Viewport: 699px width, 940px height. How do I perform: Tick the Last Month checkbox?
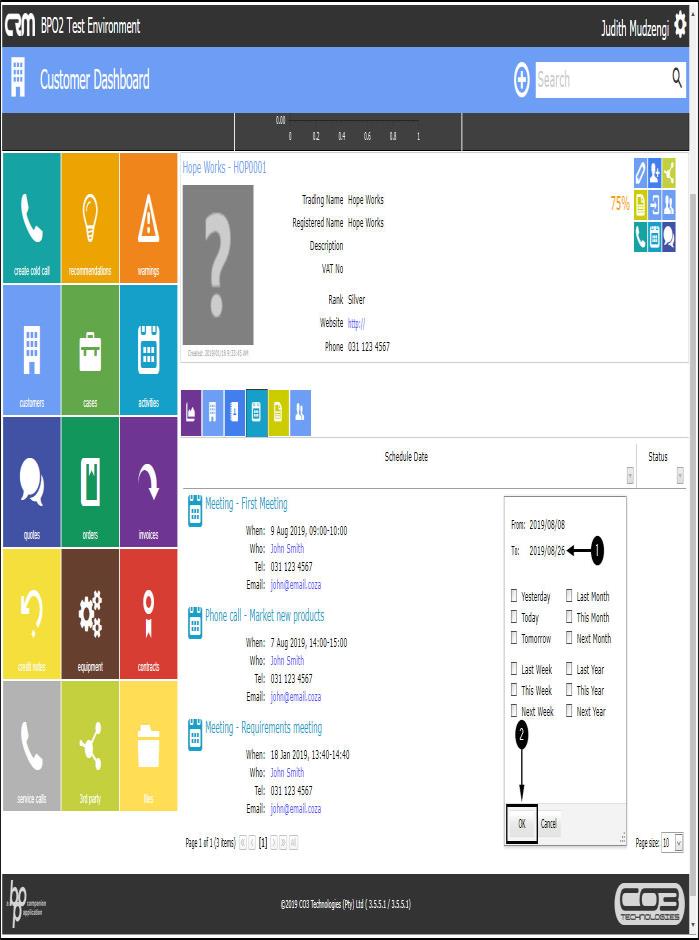pyautogui.click(x=569, y=595)
